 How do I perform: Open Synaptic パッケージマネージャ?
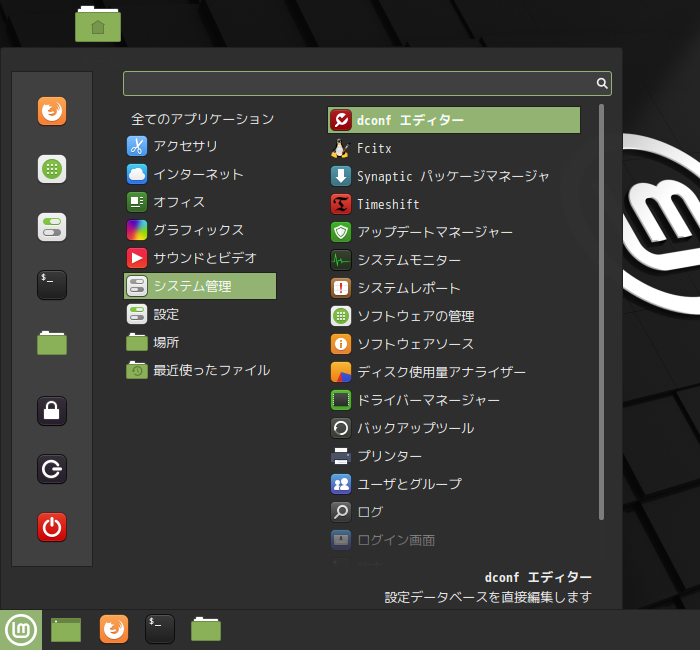tap(454, 176)
